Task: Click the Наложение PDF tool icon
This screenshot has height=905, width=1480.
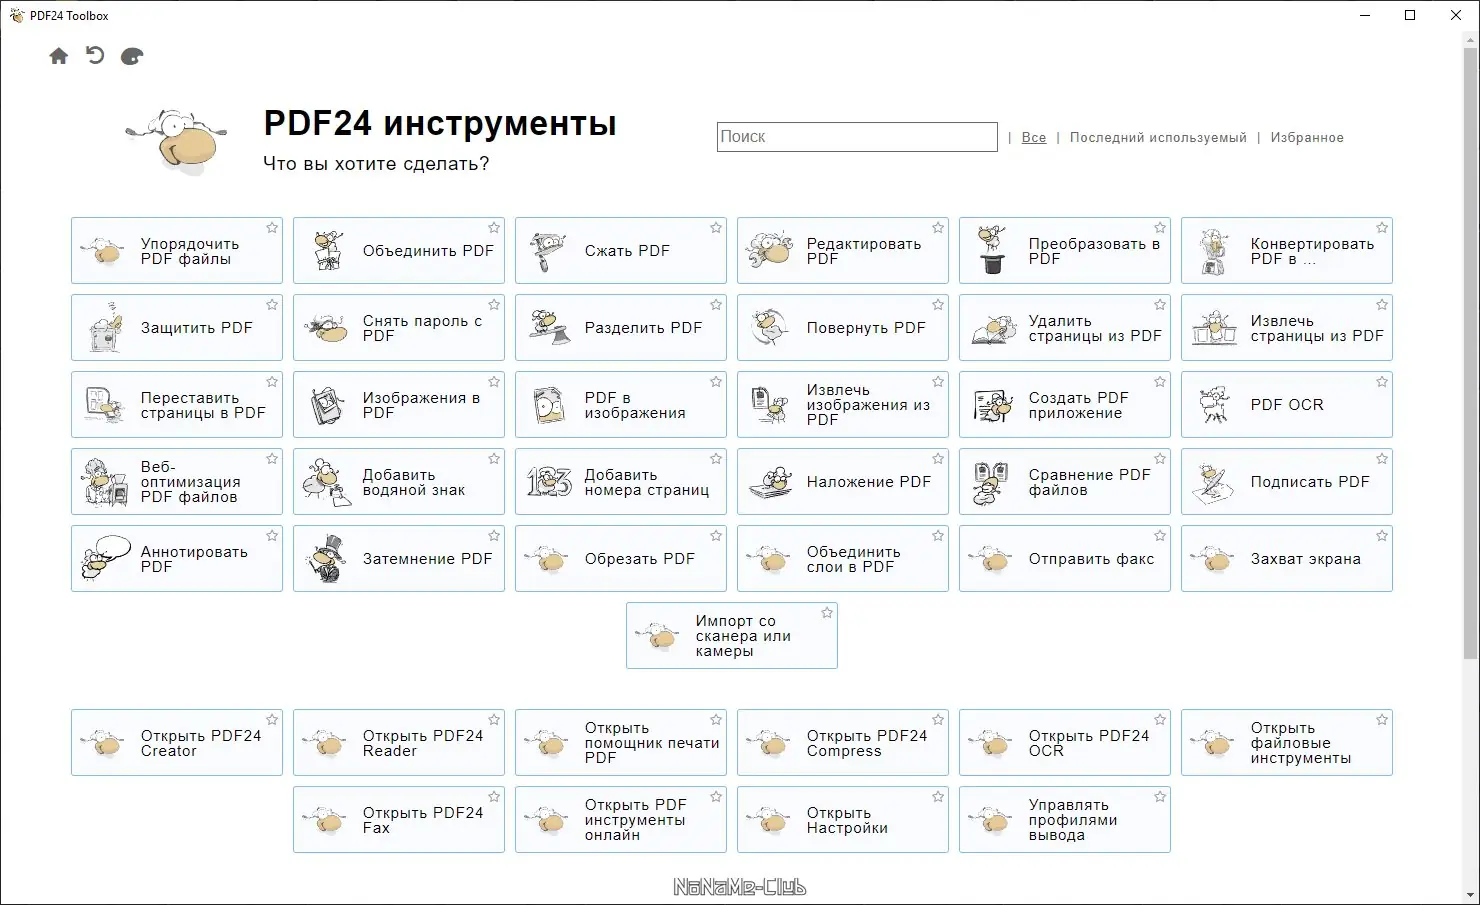Action: click(770, 482)
